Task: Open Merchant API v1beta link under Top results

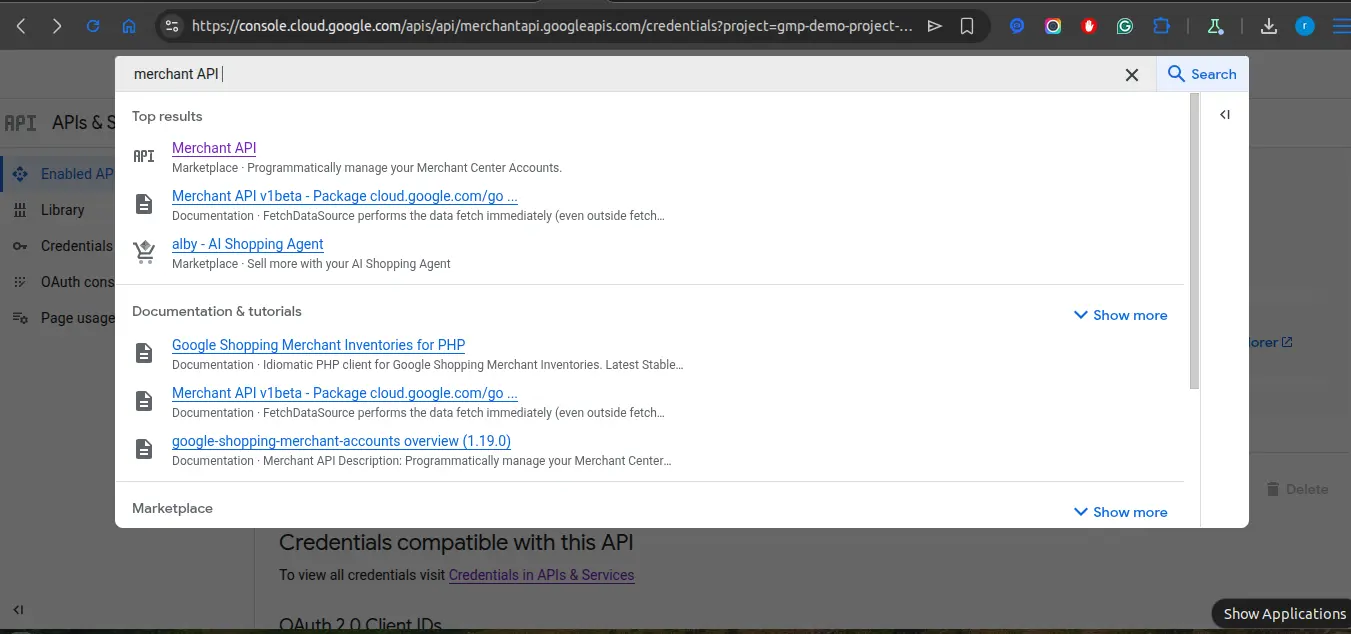Action: coord(345,196)
